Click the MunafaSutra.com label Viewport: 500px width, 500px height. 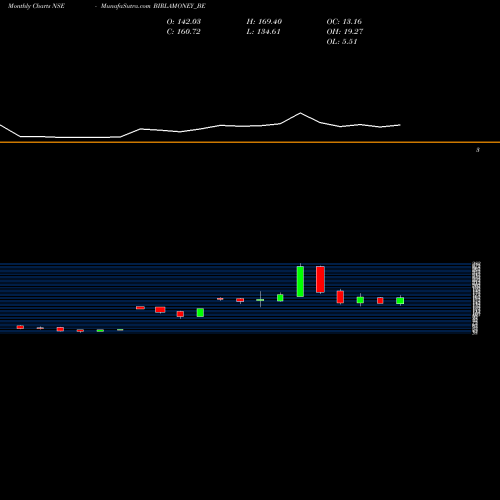pyautogui.click(x=126, y=6)
